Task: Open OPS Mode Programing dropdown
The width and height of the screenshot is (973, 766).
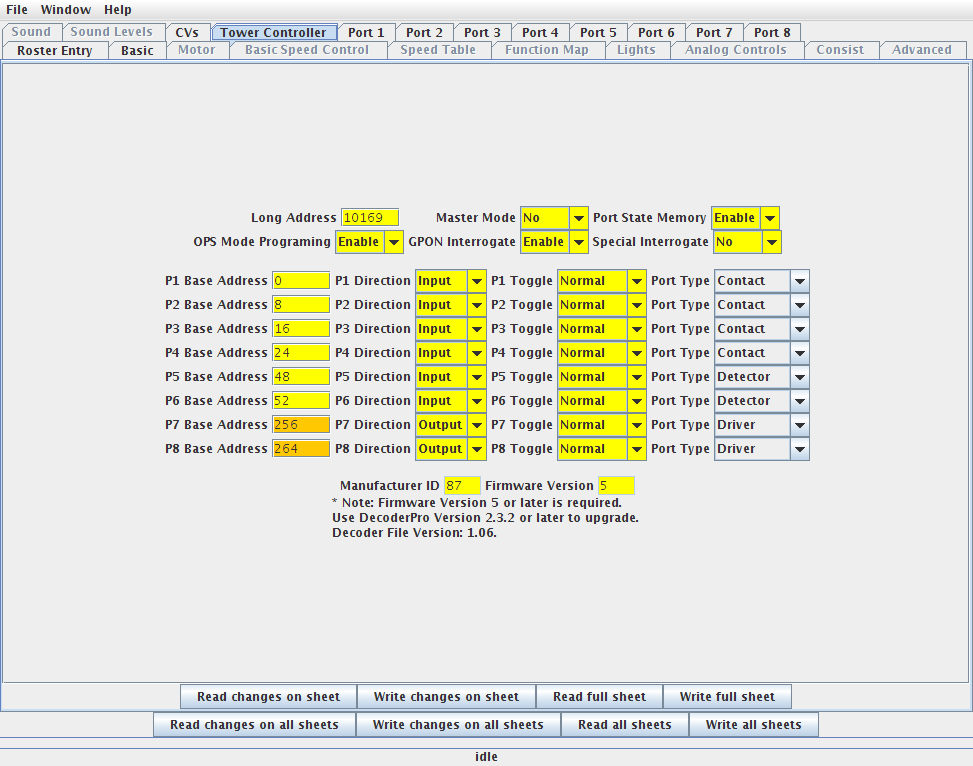Action: pos(369,242)
